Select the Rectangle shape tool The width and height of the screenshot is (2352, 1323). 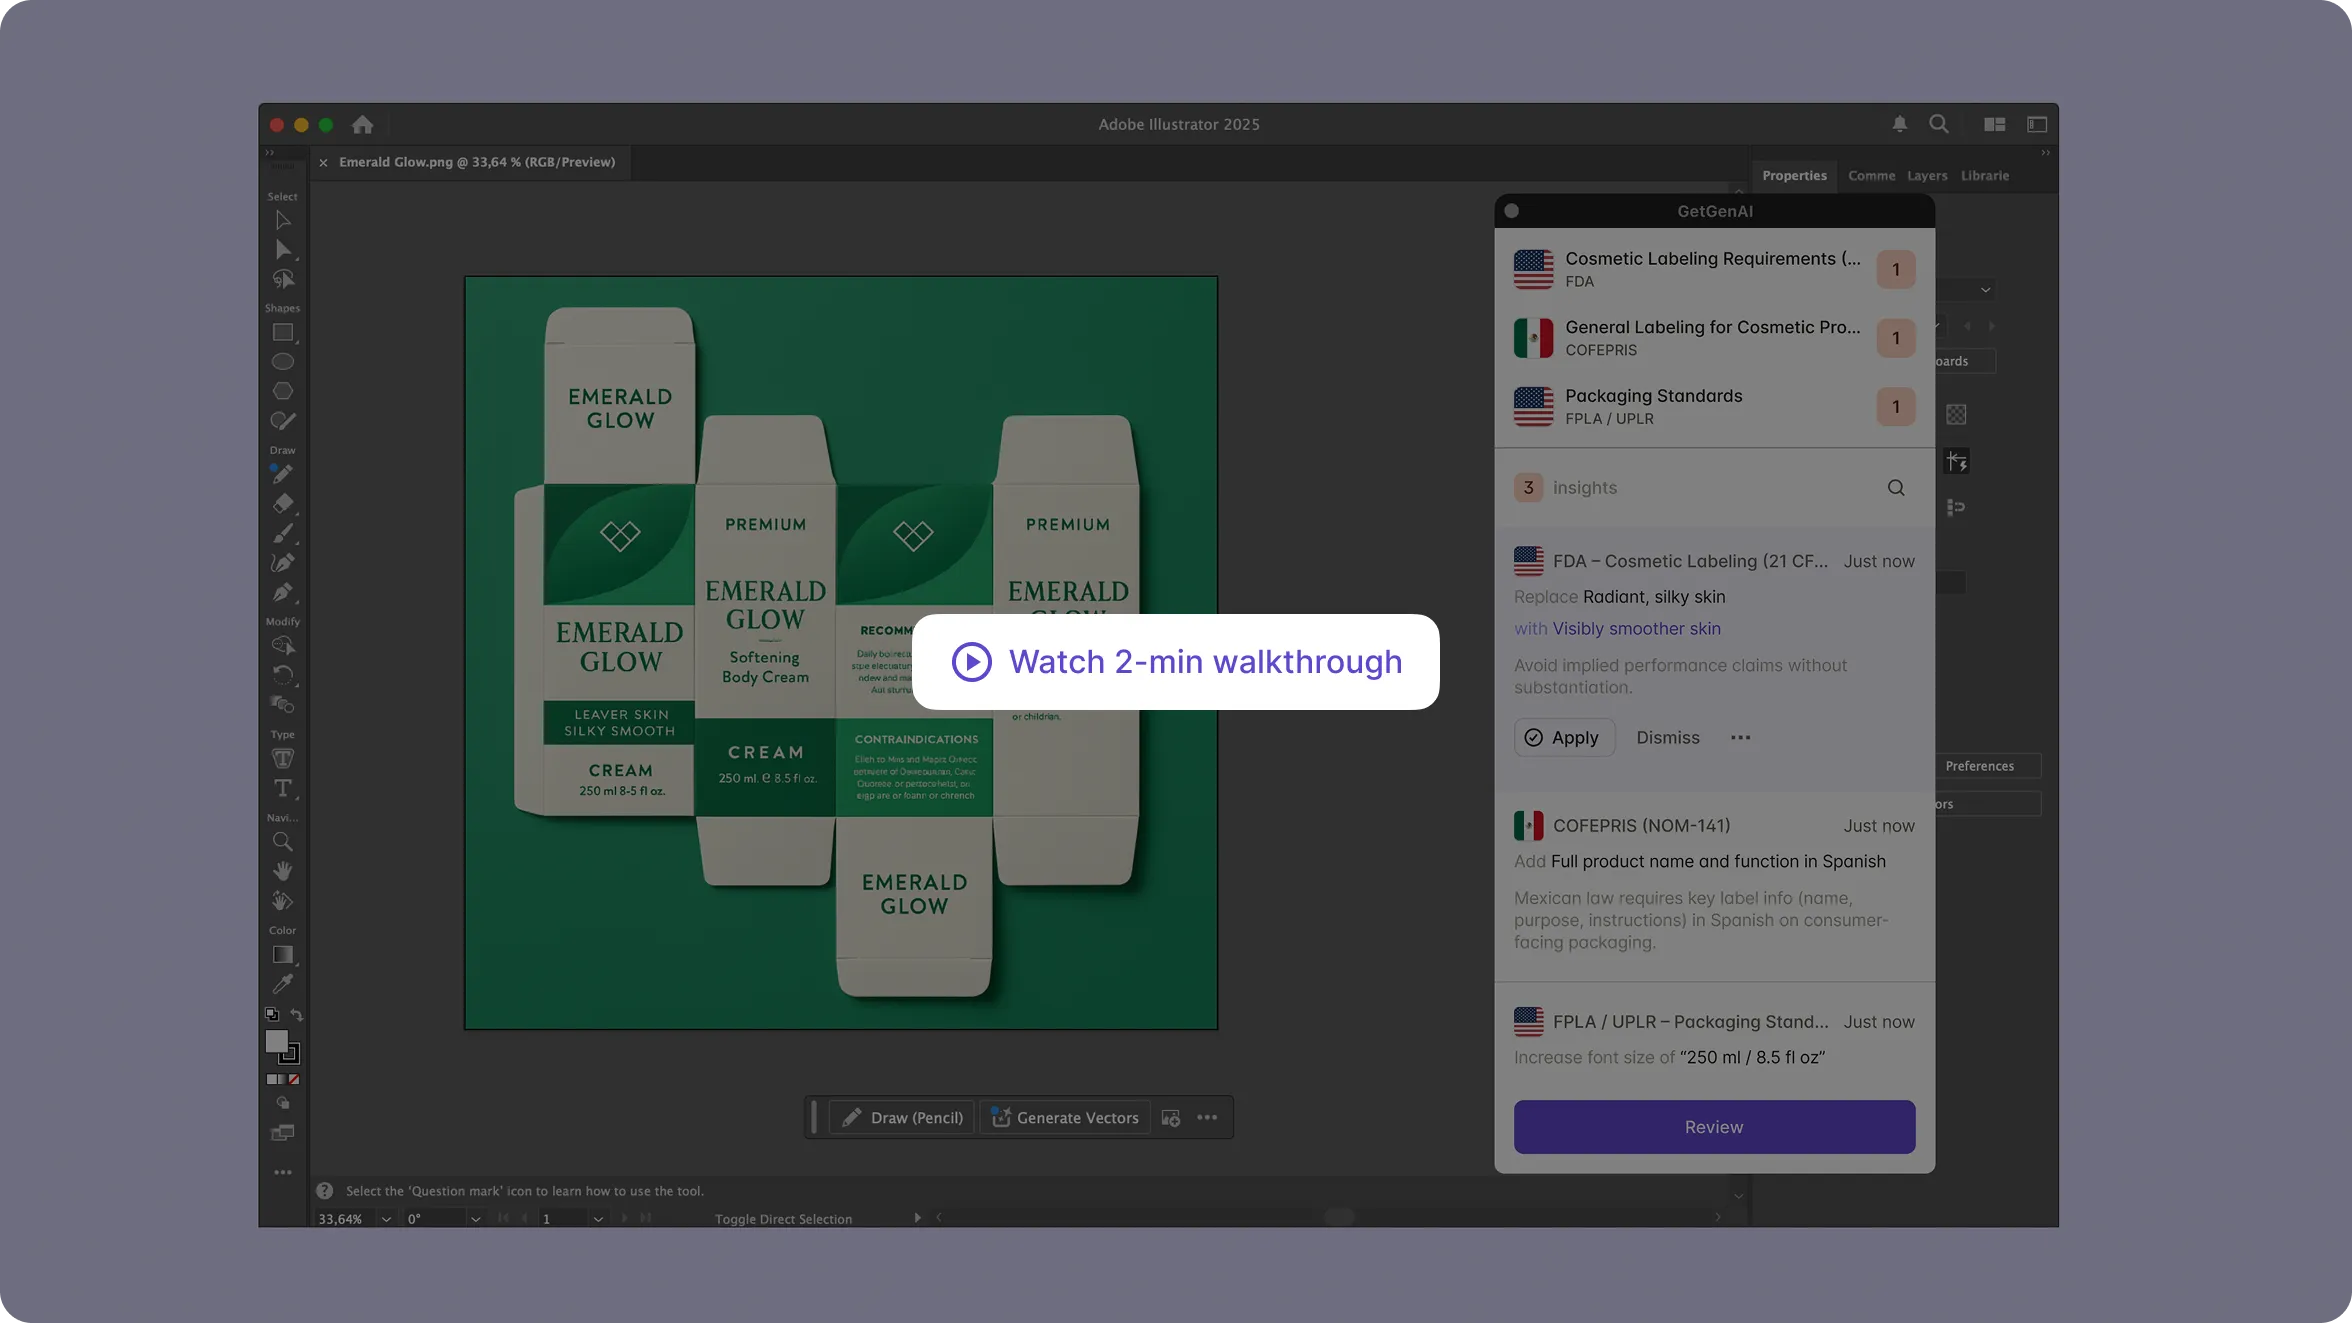click(x=283, y=333)
